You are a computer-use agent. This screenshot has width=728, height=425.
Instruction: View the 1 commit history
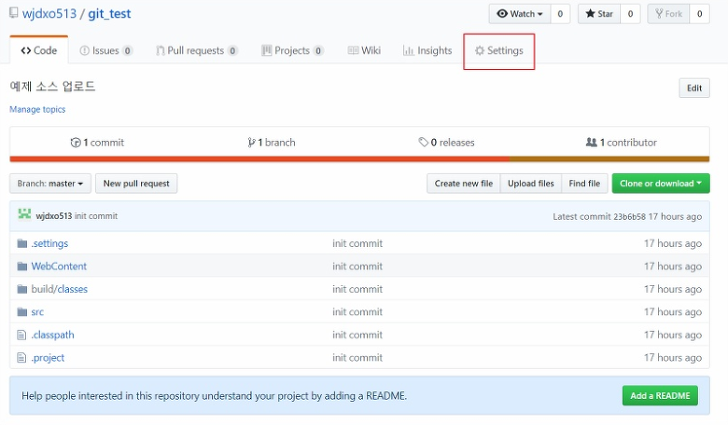click(98, 143)
